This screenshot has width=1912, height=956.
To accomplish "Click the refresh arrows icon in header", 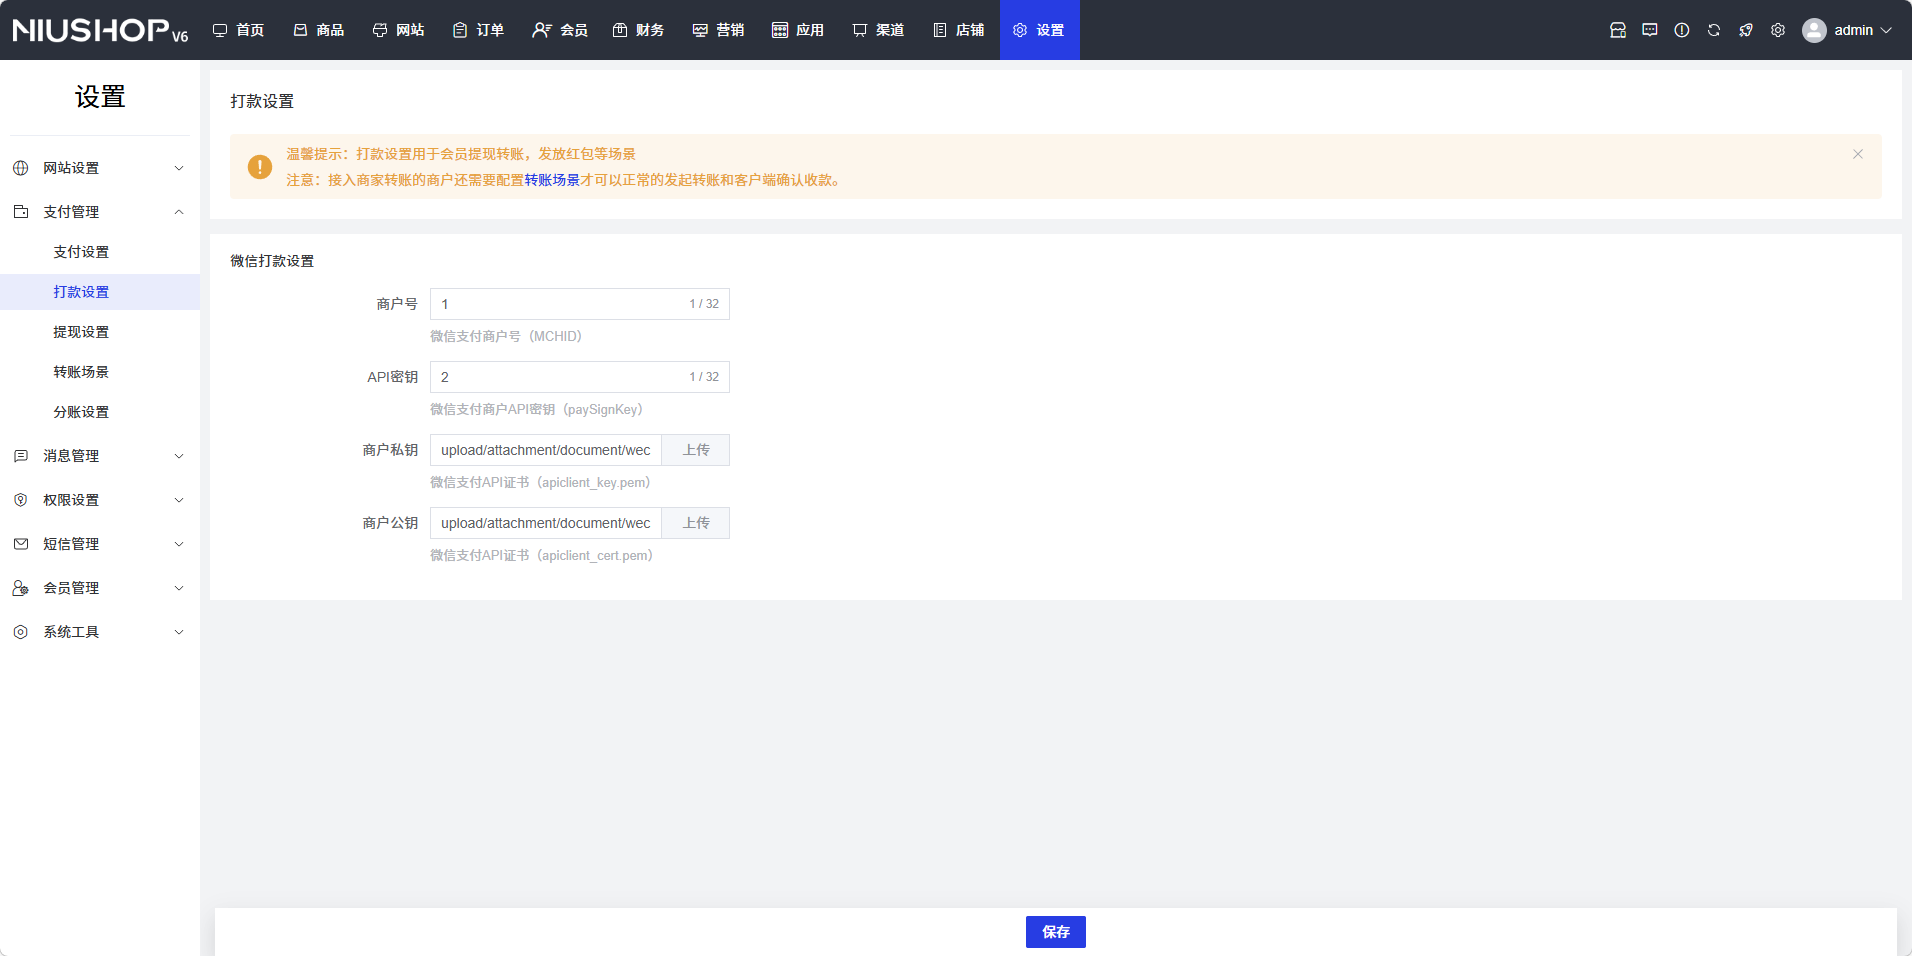I will (x=1713, y=30).
